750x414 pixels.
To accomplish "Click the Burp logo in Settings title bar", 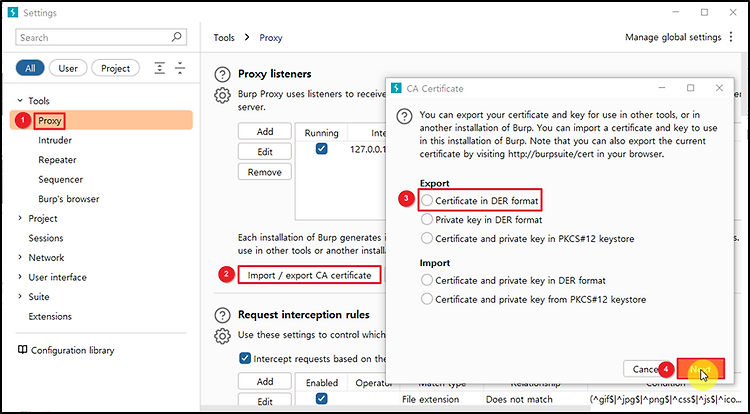I will (x=13, y=12).
